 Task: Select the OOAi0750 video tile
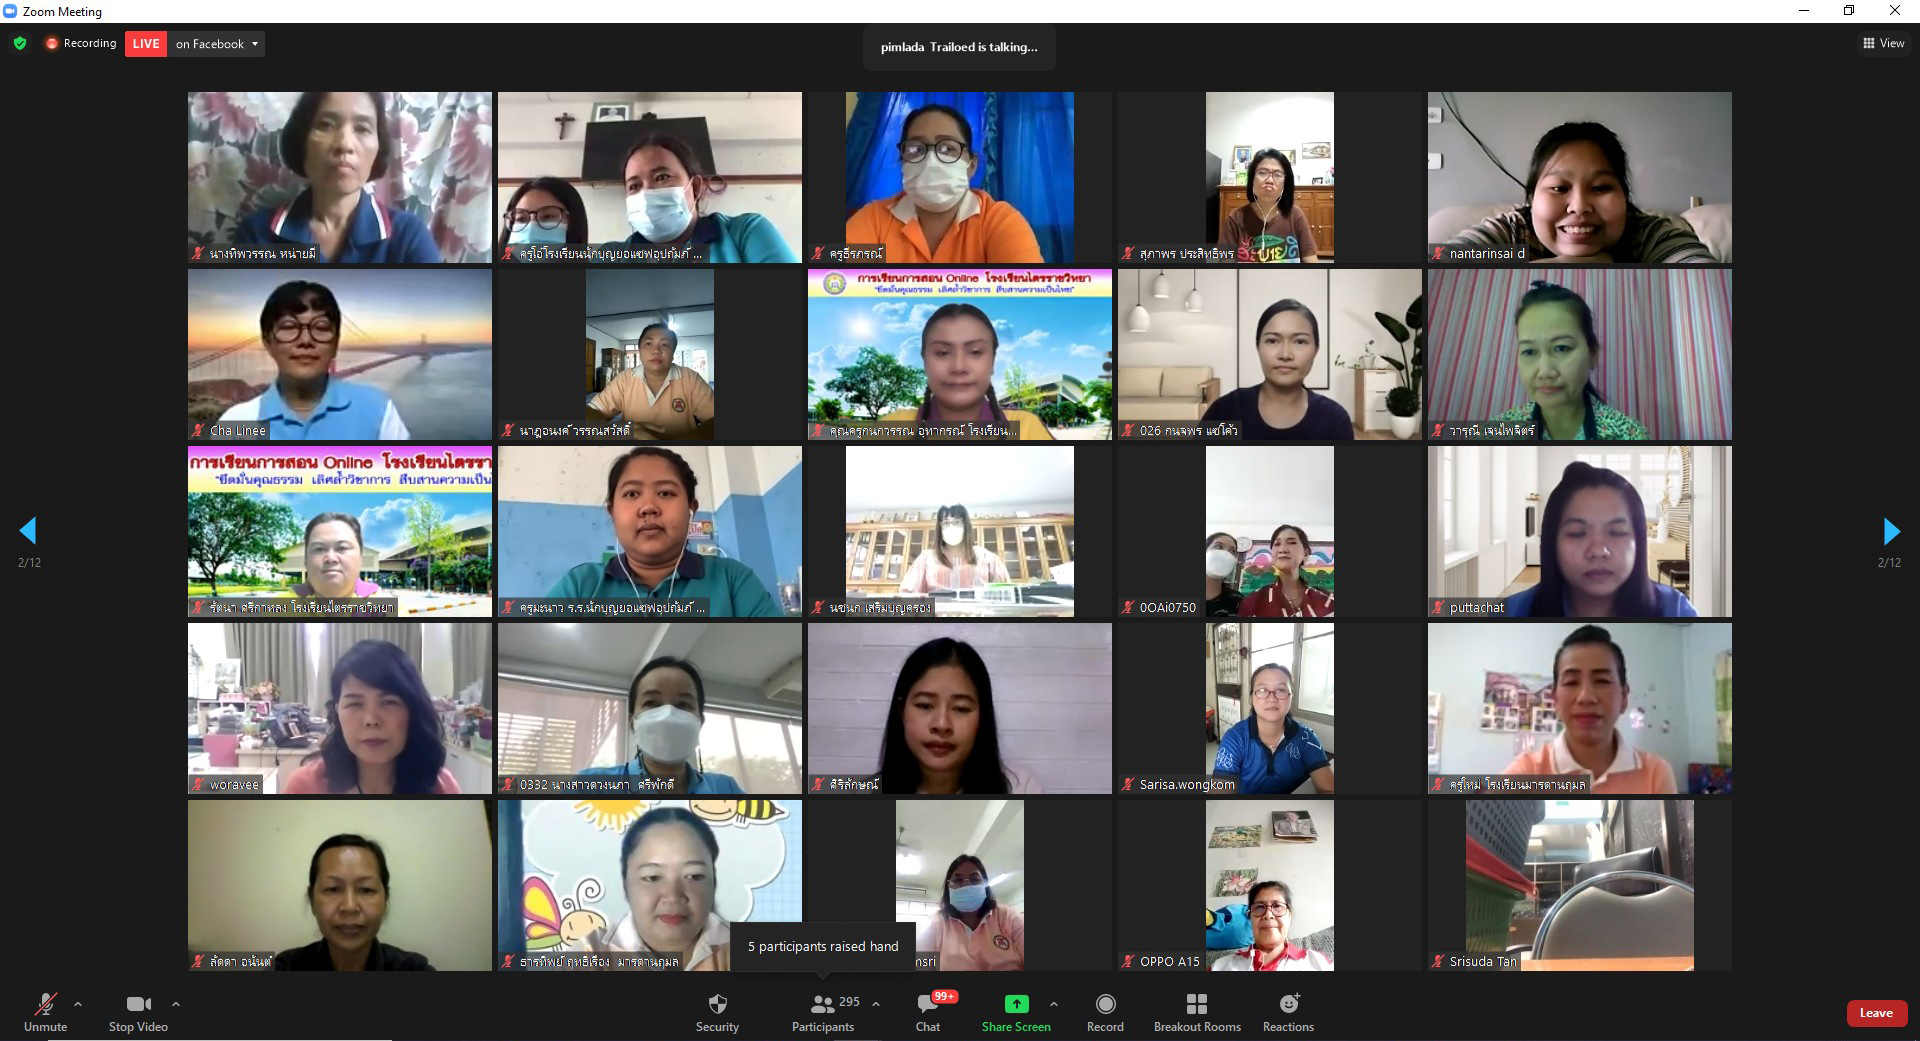point(1270,531)
